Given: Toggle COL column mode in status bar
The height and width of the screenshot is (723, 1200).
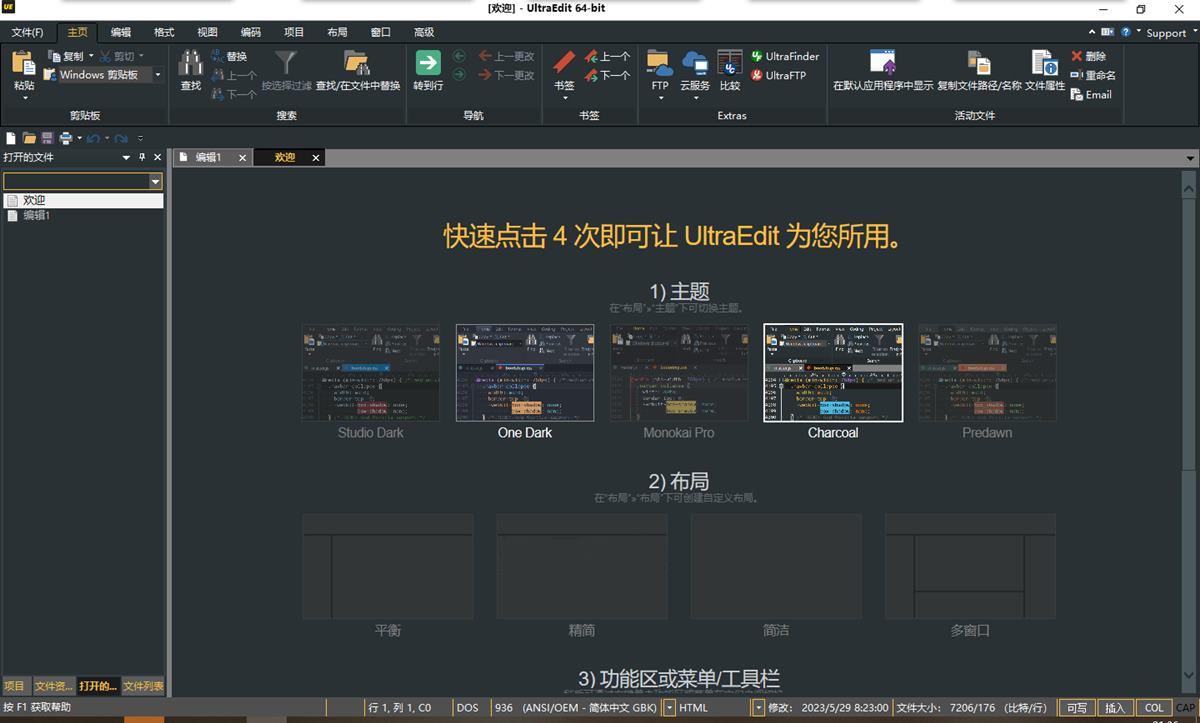Looking at the screenshot, I should tap(1154, 708).
